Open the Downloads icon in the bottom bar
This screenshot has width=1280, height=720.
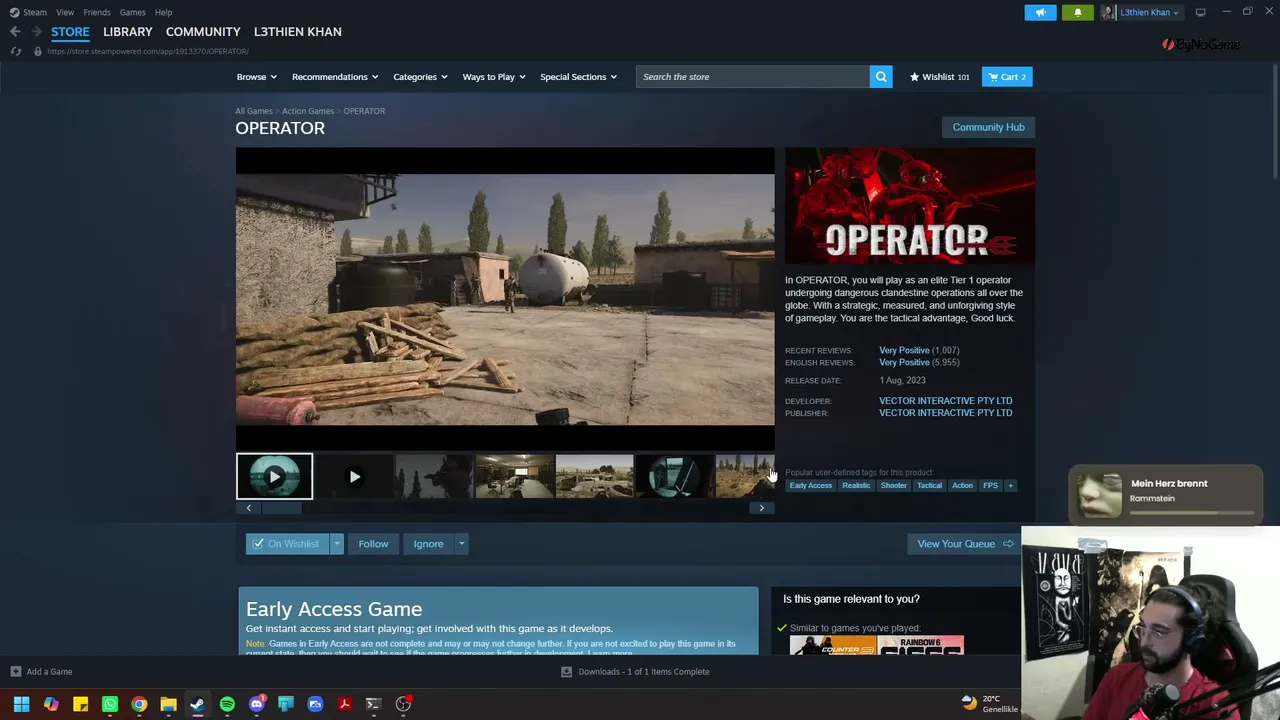click(566, 672)
